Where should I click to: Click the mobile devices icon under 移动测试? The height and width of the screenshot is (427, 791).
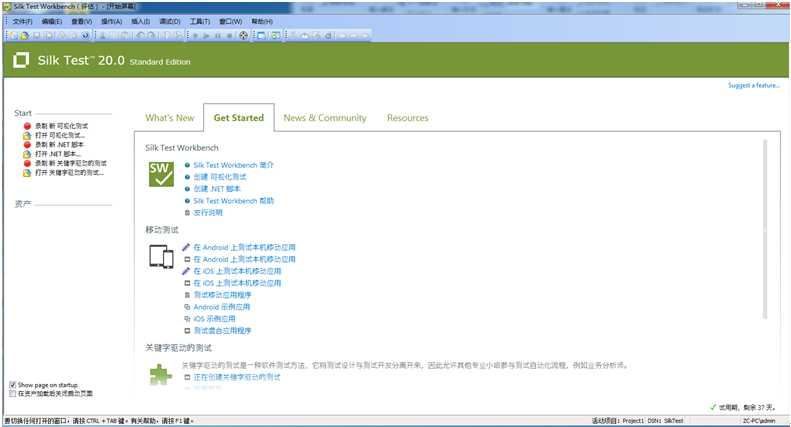[161, 256]
